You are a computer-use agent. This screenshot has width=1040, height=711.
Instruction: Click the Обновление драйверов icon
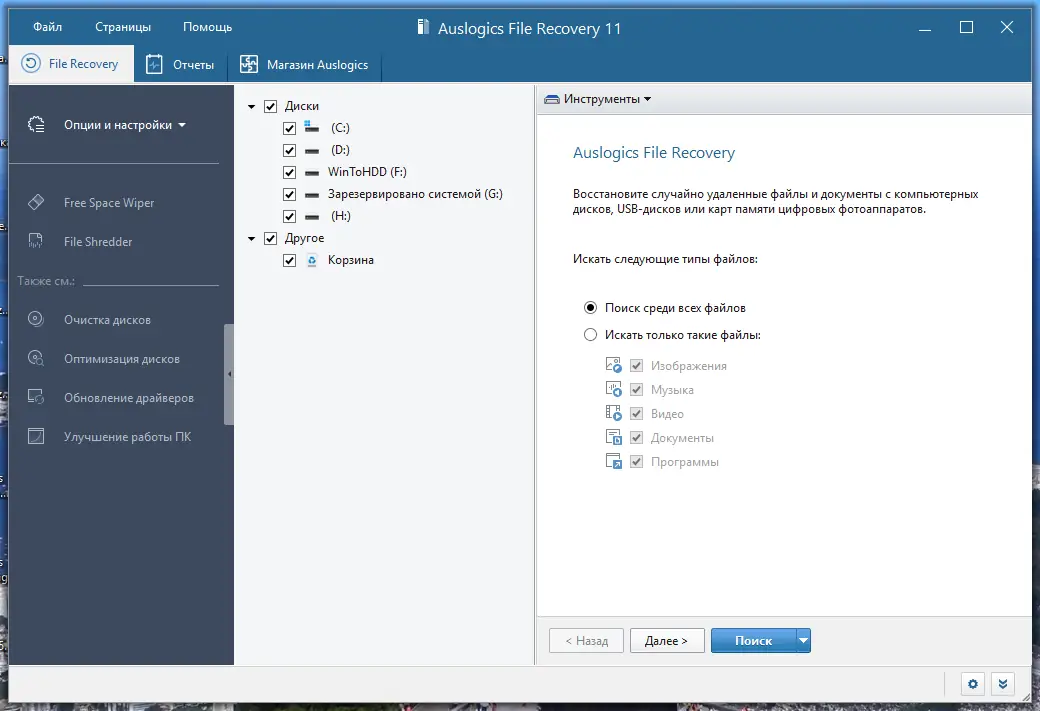36,397
